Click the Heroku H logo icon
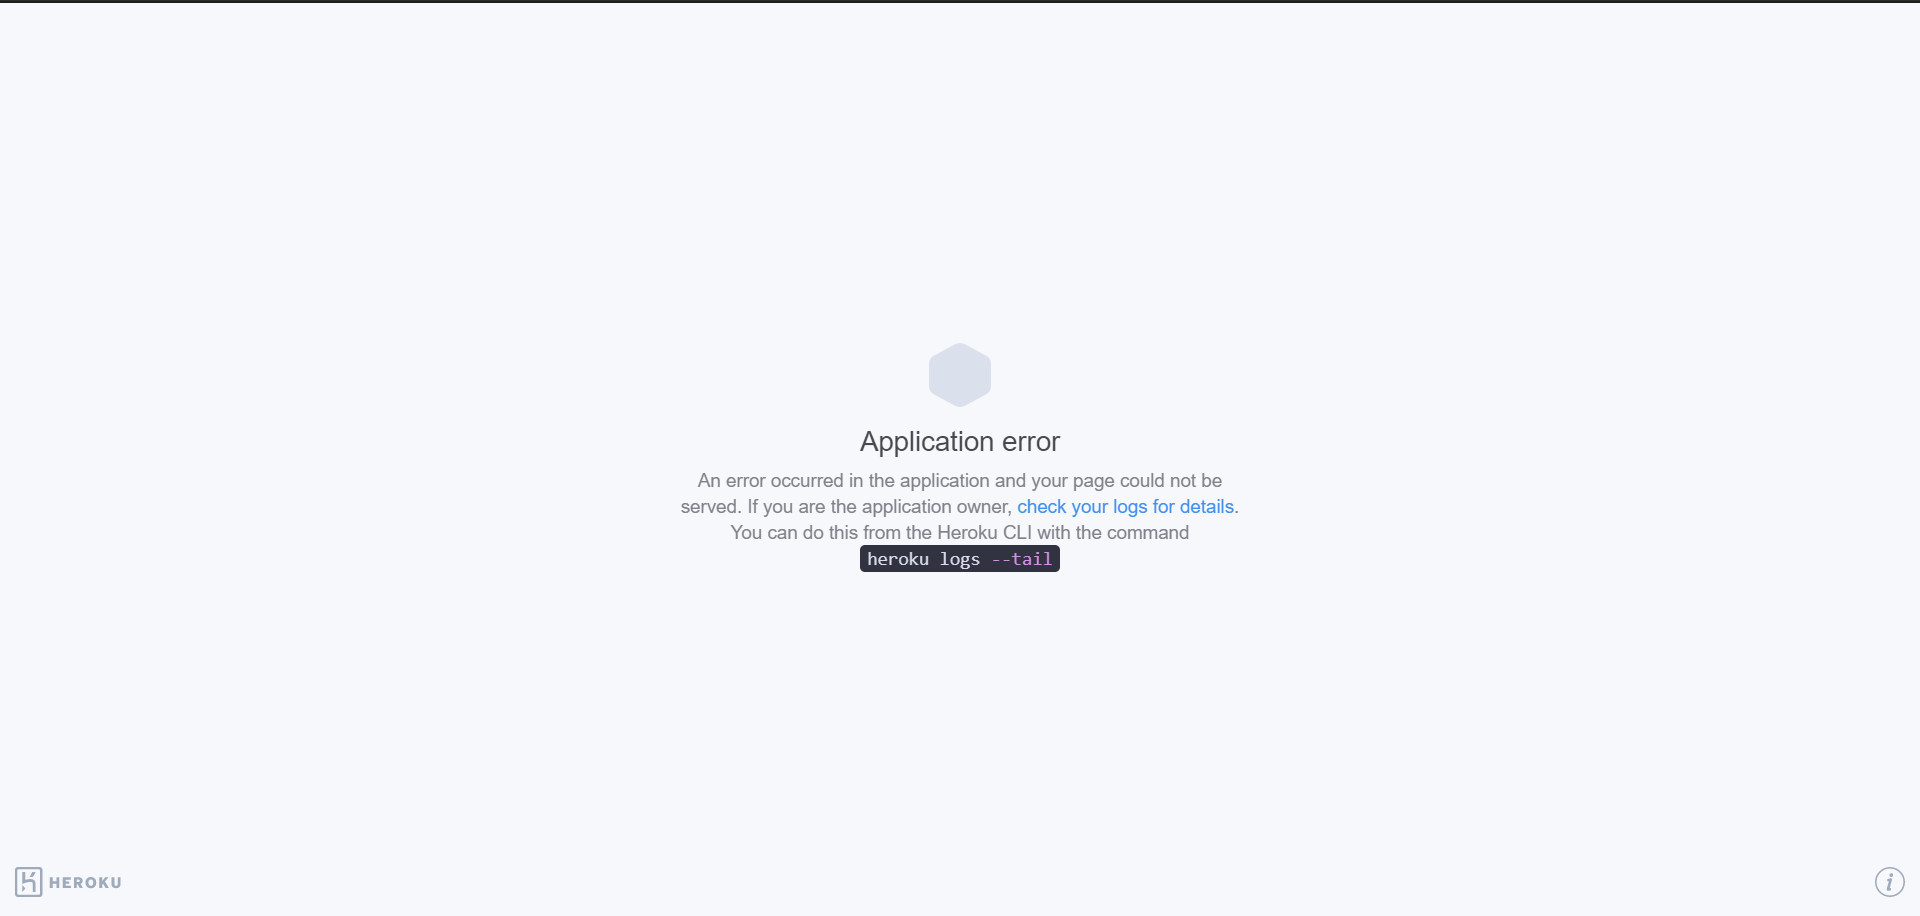 (29, 882)
